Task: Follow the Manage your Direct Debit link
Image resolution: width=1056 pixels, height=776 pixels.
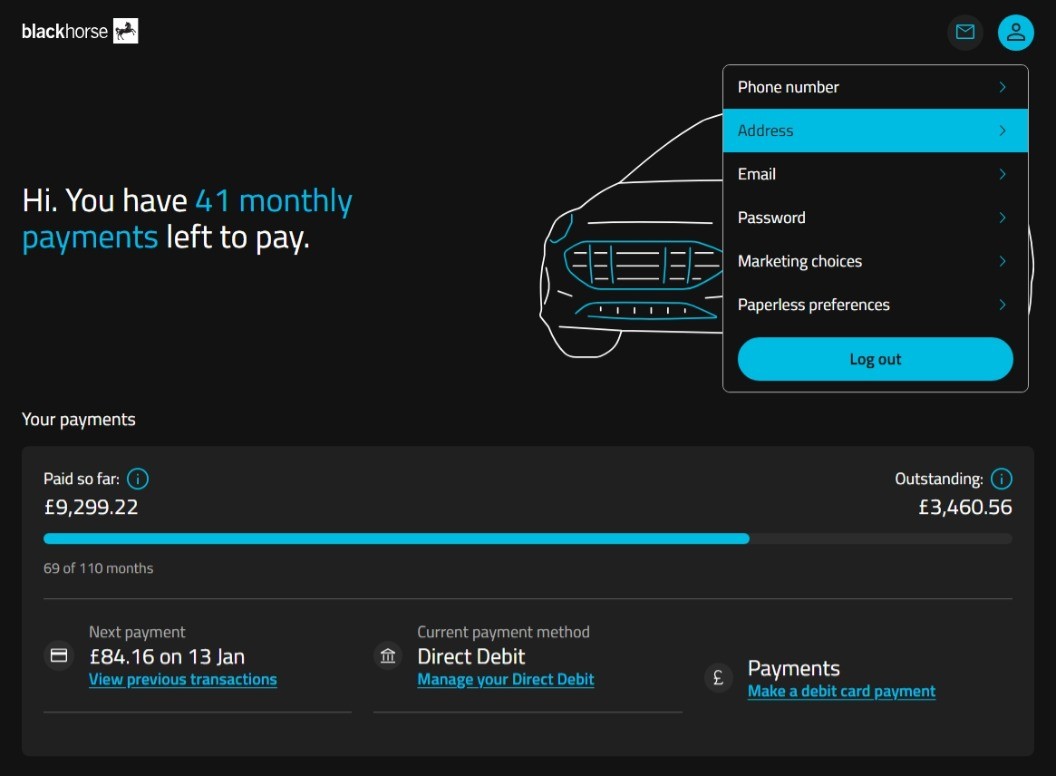Action: point(505,680)
